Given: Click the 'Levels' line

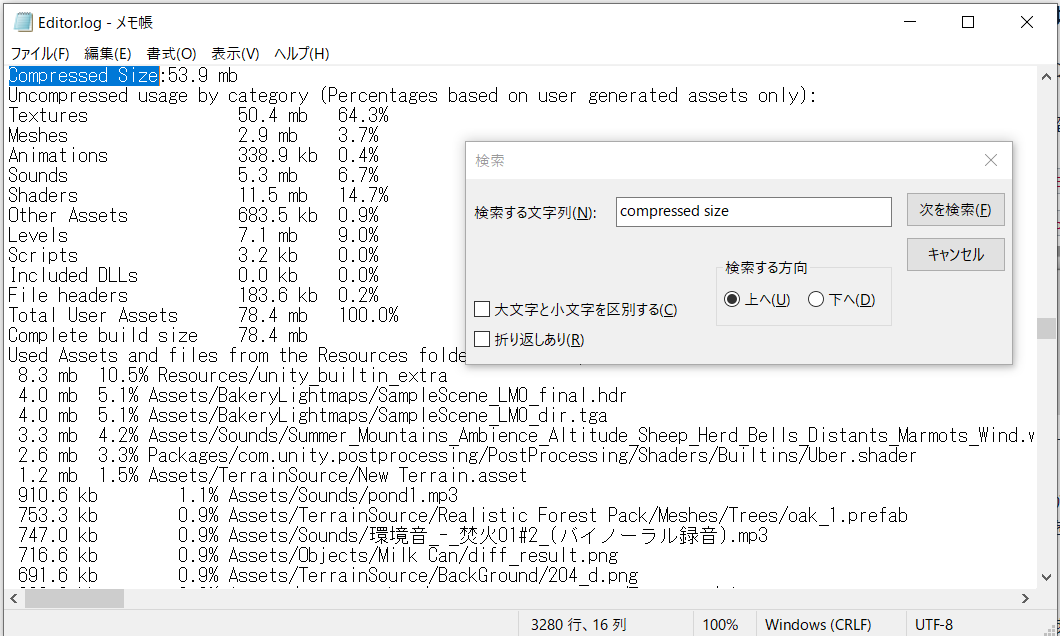Looking at the screenshot, I should coord(193,236).
